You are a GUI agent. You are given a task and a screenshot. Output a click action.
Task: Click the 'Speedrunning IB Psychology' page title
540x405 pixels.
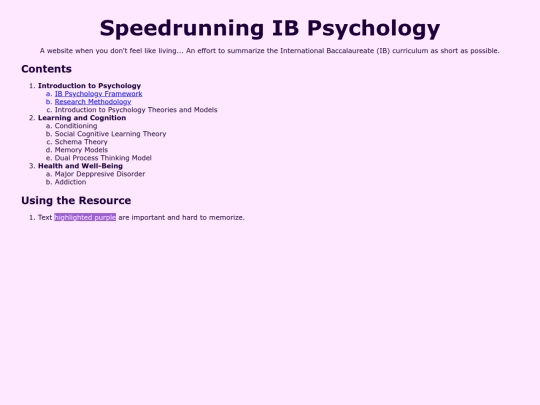click(270, 28)
